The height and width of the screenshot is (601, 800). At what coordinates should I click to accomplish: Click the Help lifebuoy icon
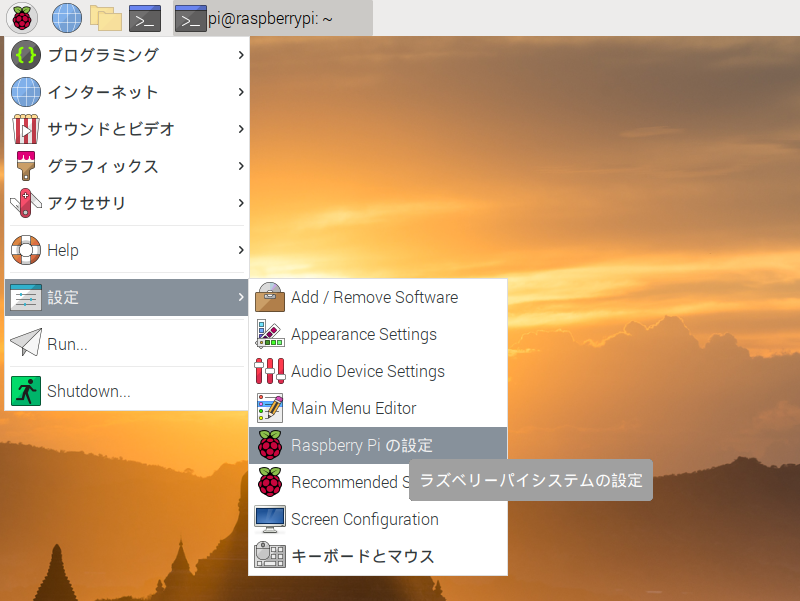click(26, 250)
